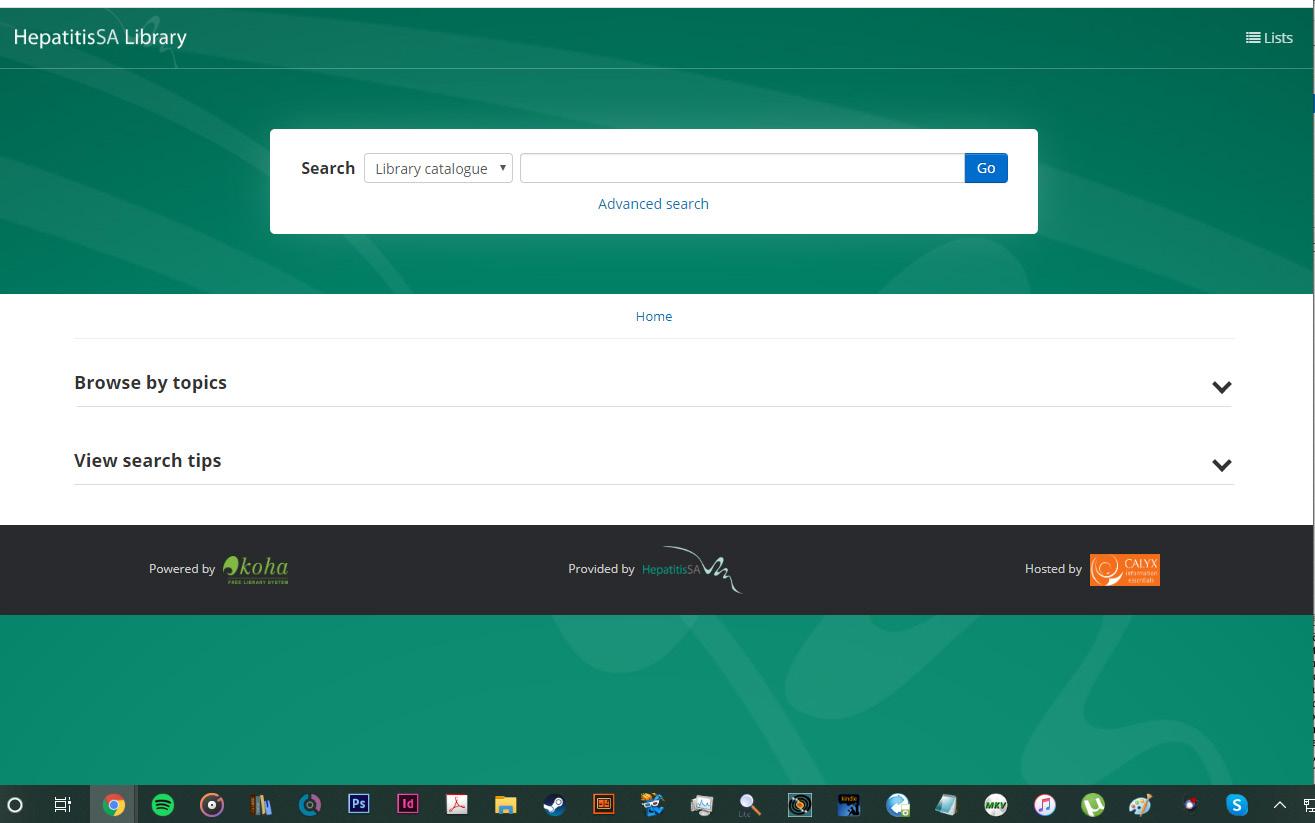Viewport: 1315px width, 823px height.
Task: Focus the catalogue search text field
Action: coord(742,168)
